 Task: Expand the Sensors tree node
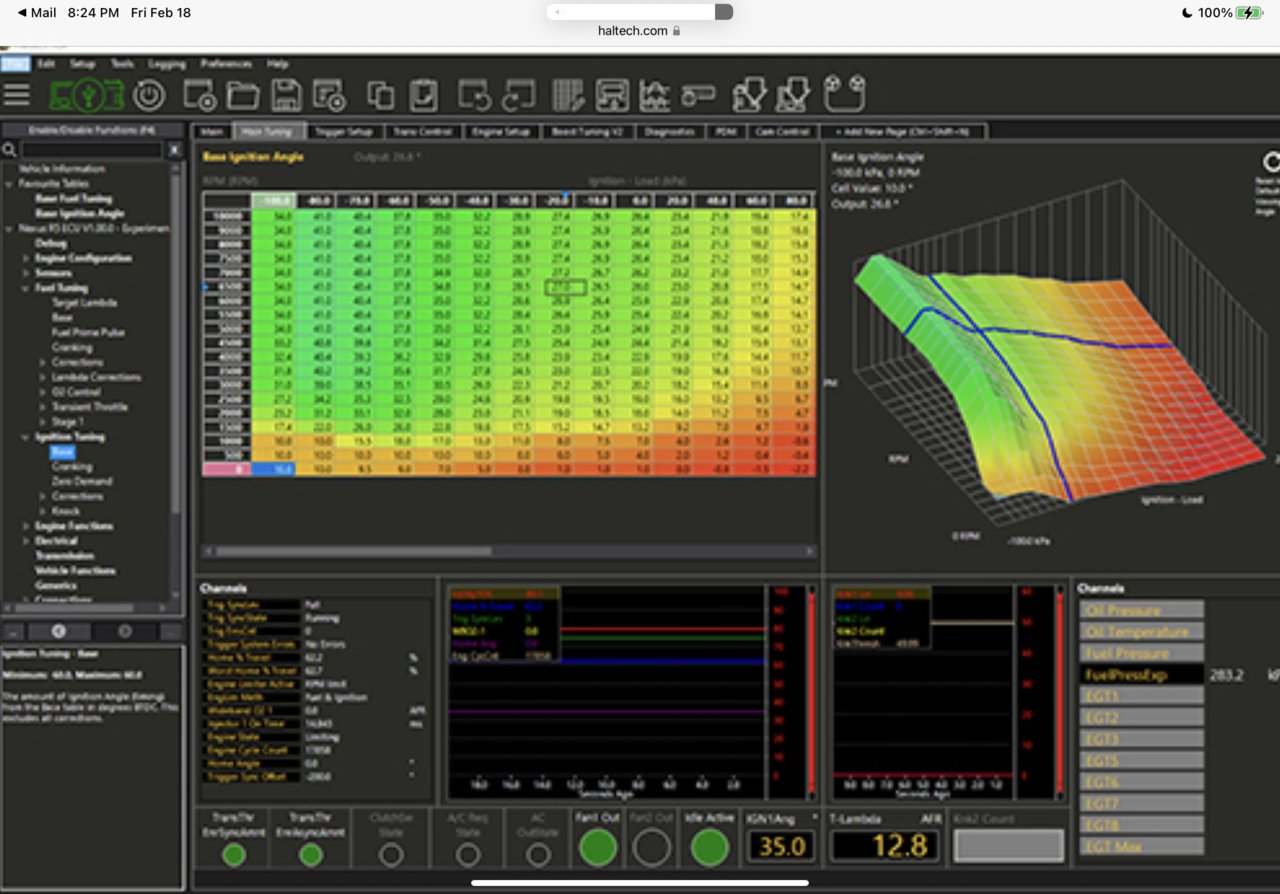(x=26, y=273)
